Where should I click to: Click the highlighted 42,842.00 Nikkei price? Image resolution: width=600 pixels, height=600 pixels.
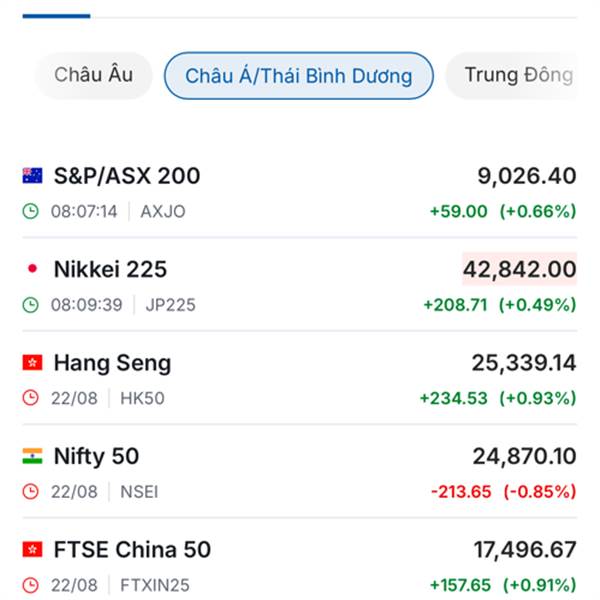pyautogui.click(x=520, y=269)
